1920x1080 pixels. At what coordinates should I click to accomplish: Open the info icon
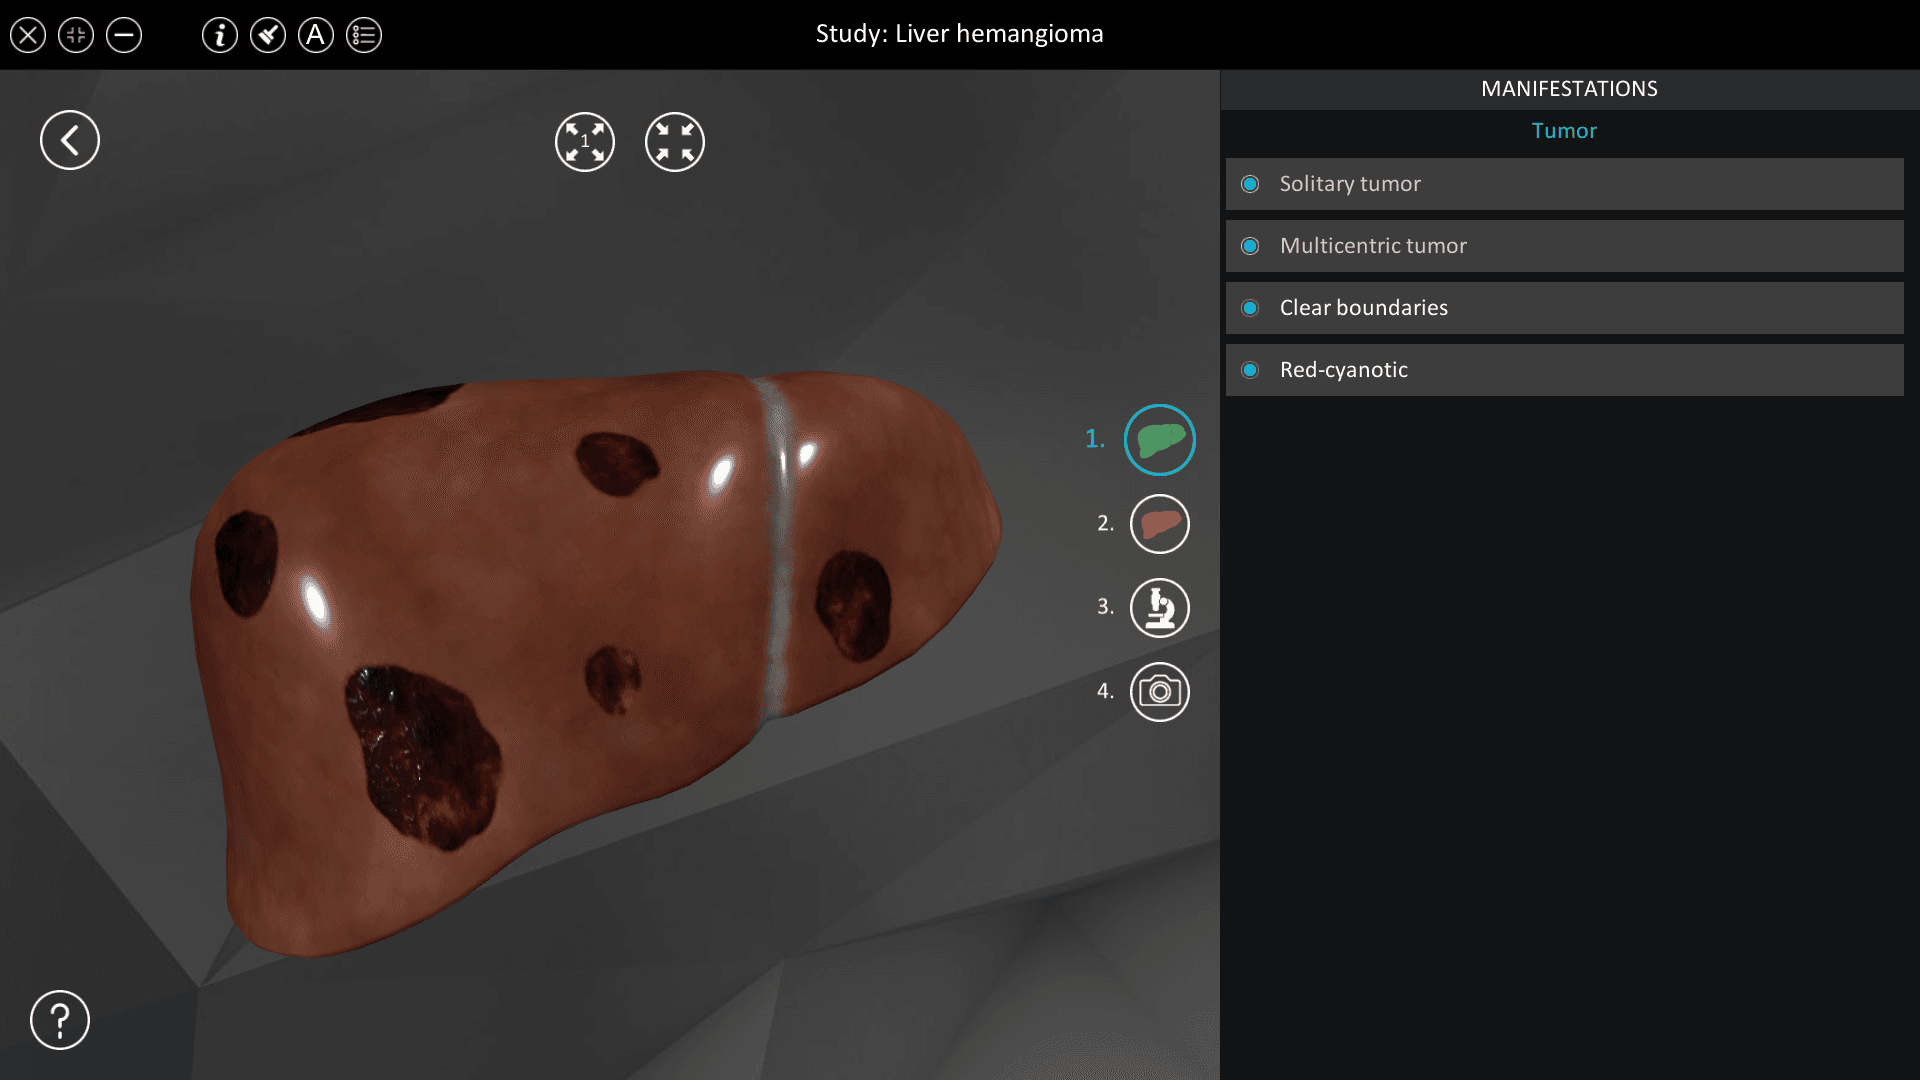tap(220, 36)
